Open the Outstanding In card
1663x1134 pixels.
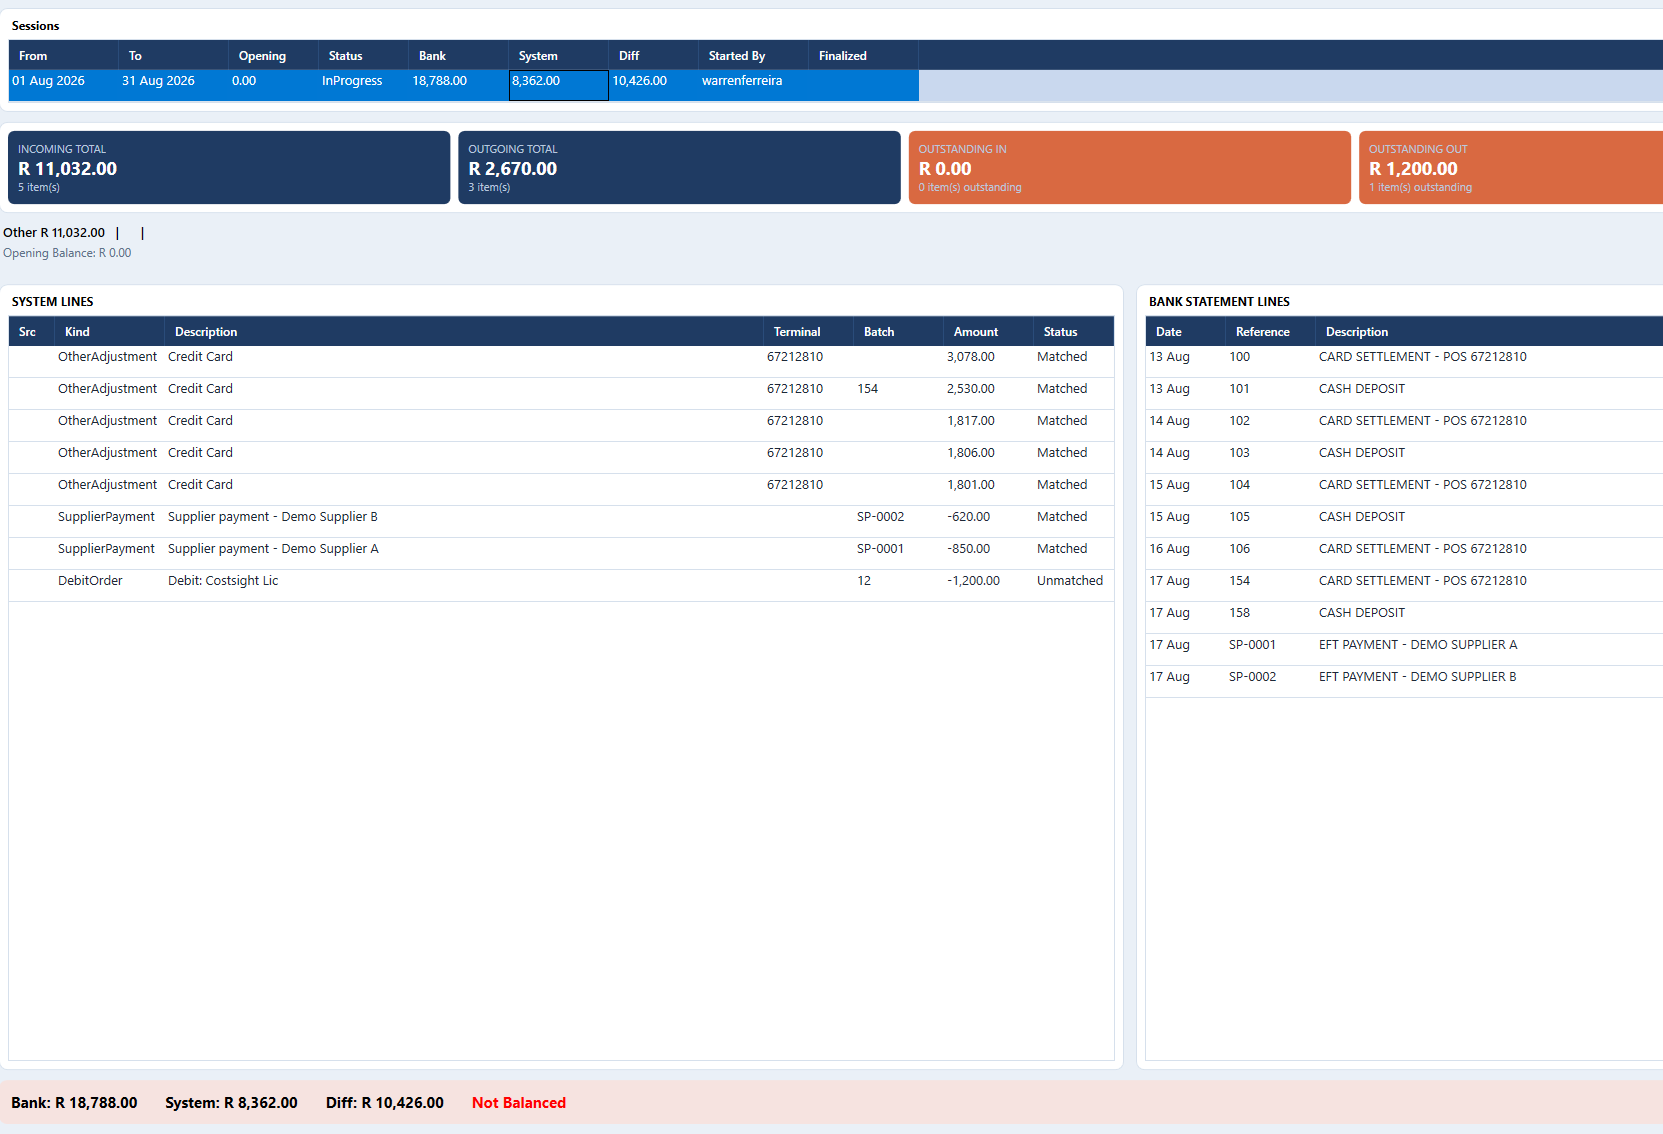(x=1129, y=167)
